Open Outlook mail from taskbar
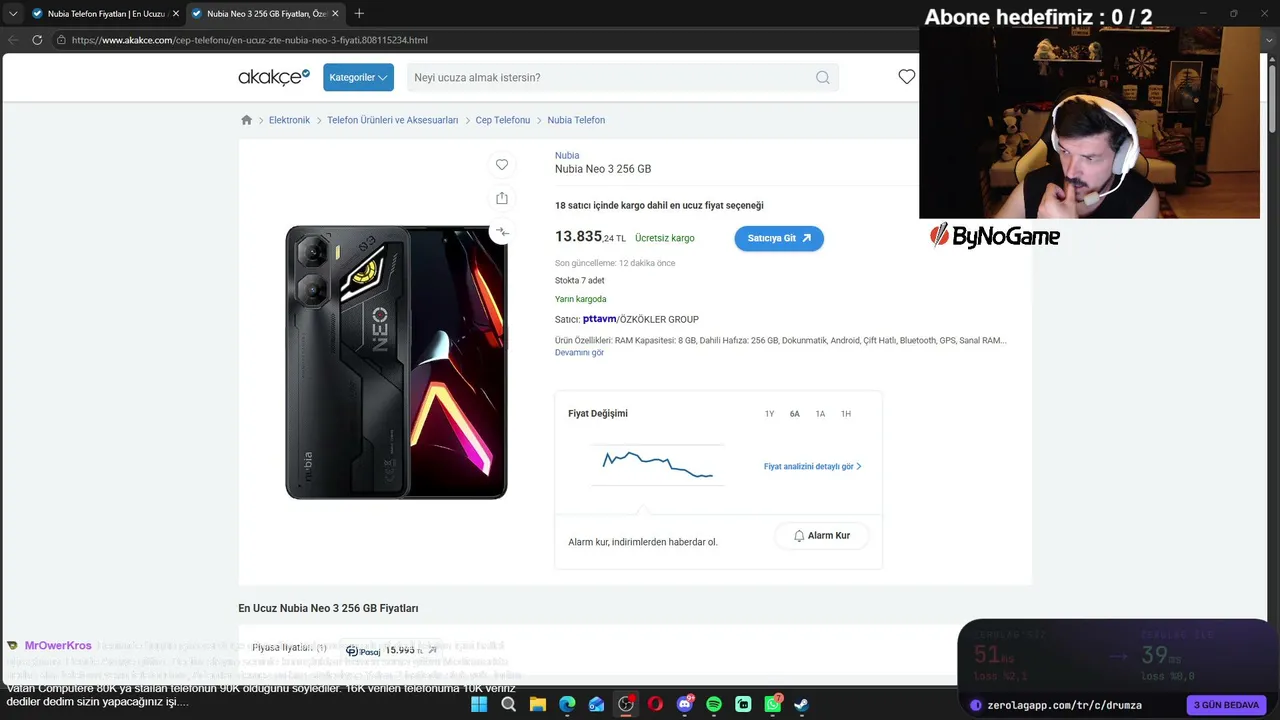 click(x=597, y=704)
